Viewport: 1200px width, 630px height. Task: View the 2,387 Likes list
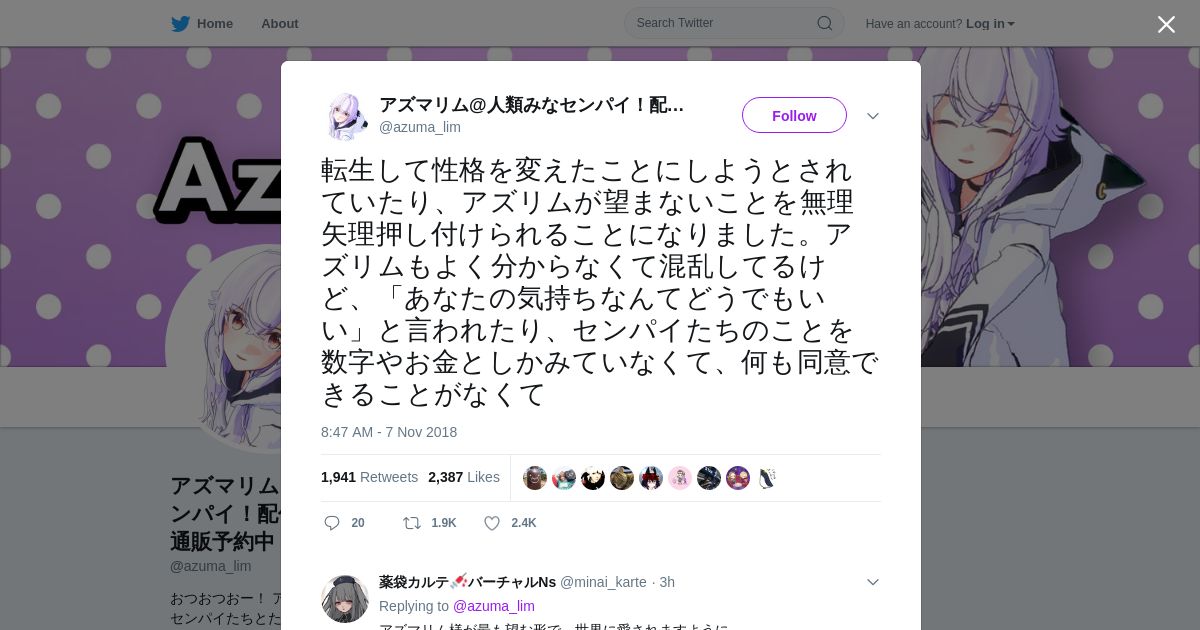point(464,477)
